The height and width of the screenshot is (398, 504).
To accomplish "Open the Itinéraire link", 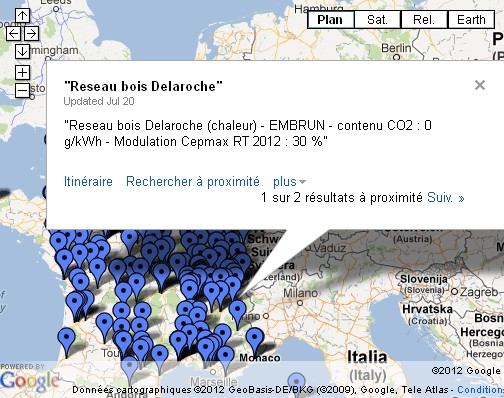I will click(x=88, y=182).
